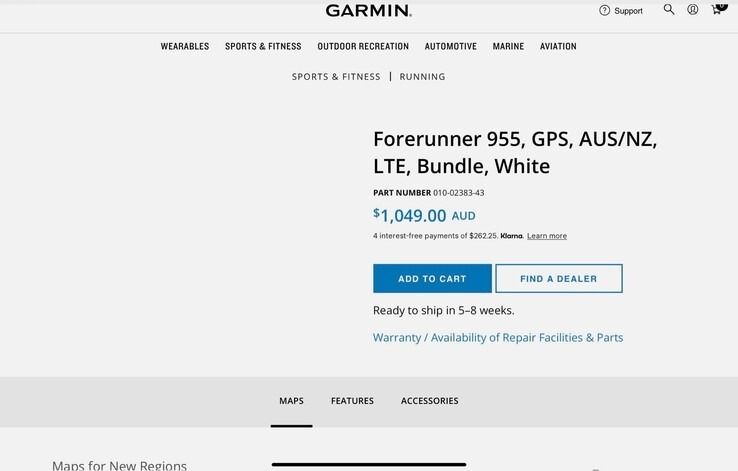Viewport: 738px width, 471px height.
Task: Open the shopping cart icon
Action: click(718, 9)
